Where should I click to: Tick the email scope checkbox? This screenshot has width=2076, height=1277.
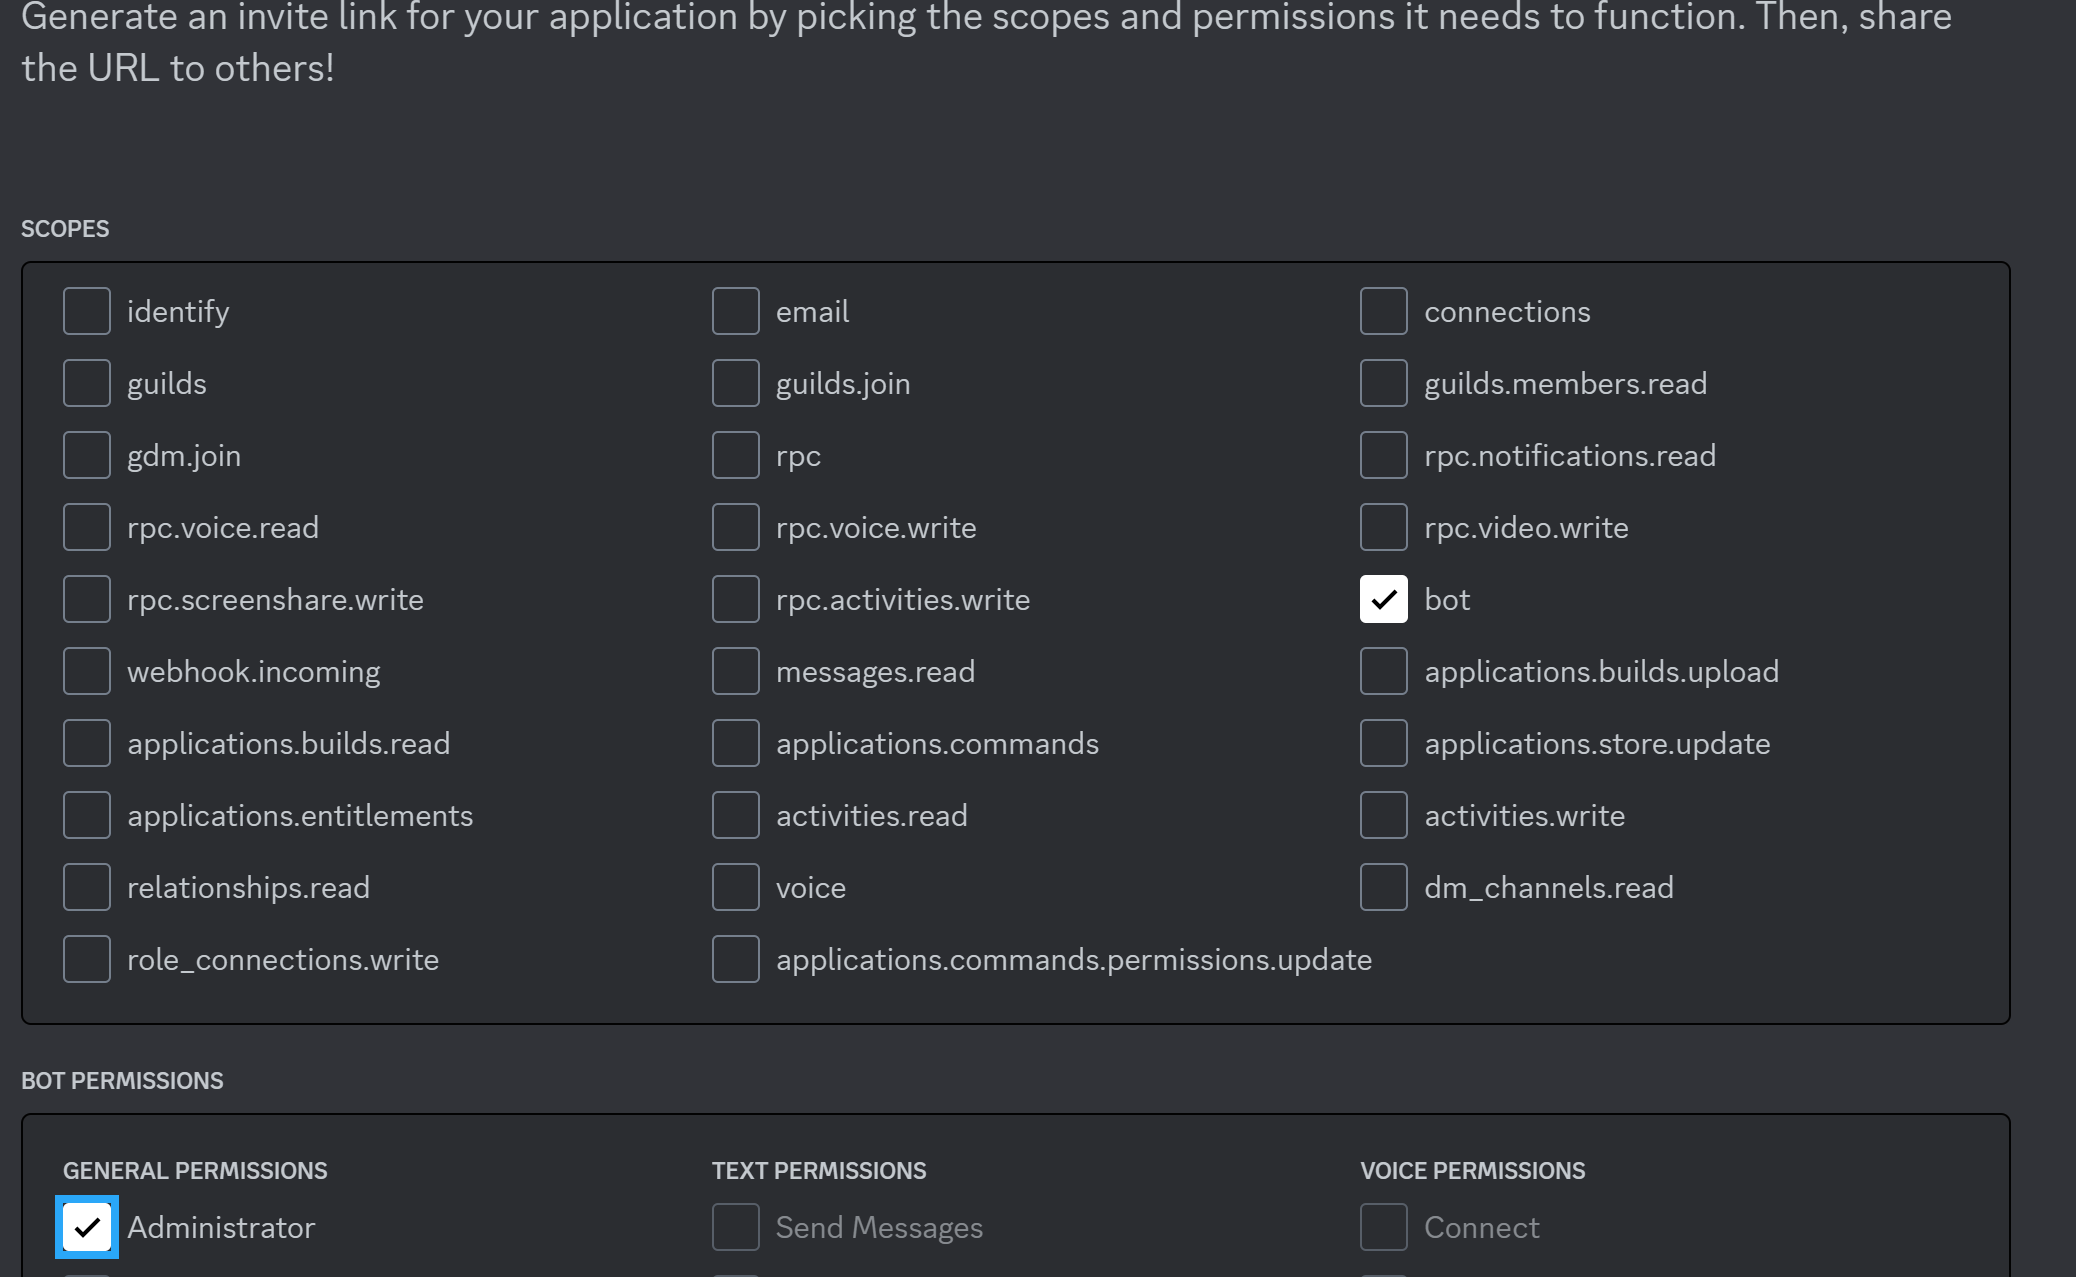click(735, 311)
